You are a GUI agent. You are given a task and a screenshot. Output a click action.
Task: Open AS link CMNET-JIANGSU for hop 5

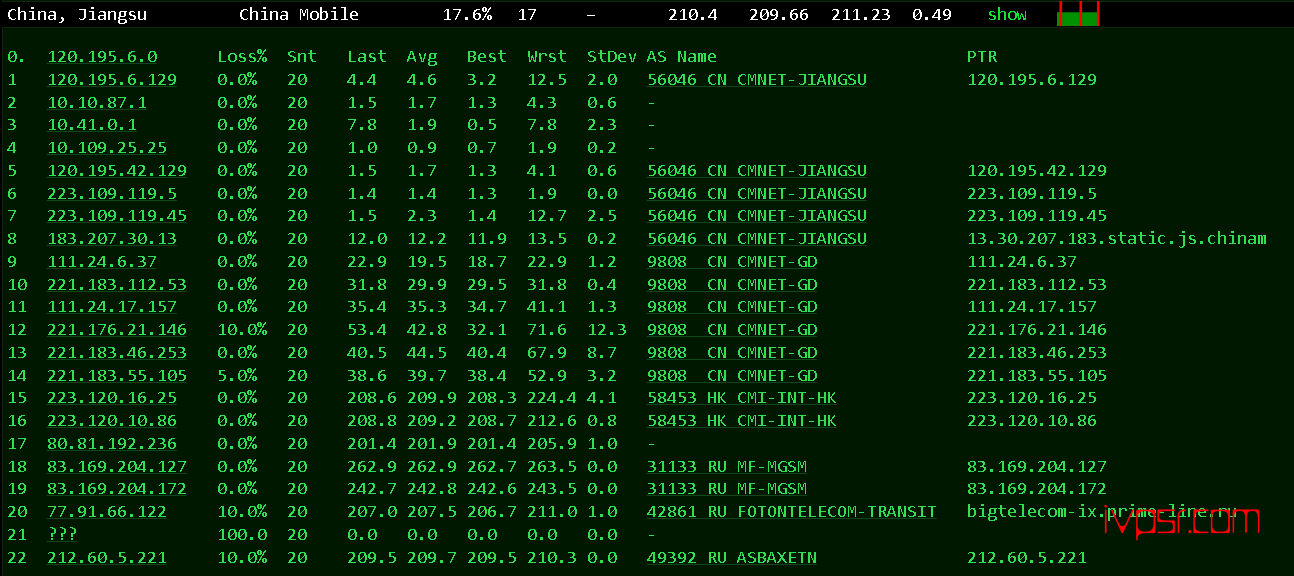pos(757,171)
